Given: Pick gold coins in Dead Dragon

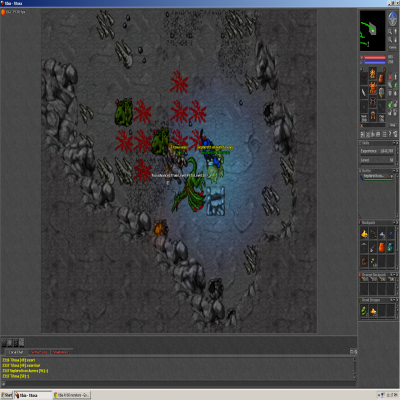Looking at the screenshot, I should click(x=373, y=311).
